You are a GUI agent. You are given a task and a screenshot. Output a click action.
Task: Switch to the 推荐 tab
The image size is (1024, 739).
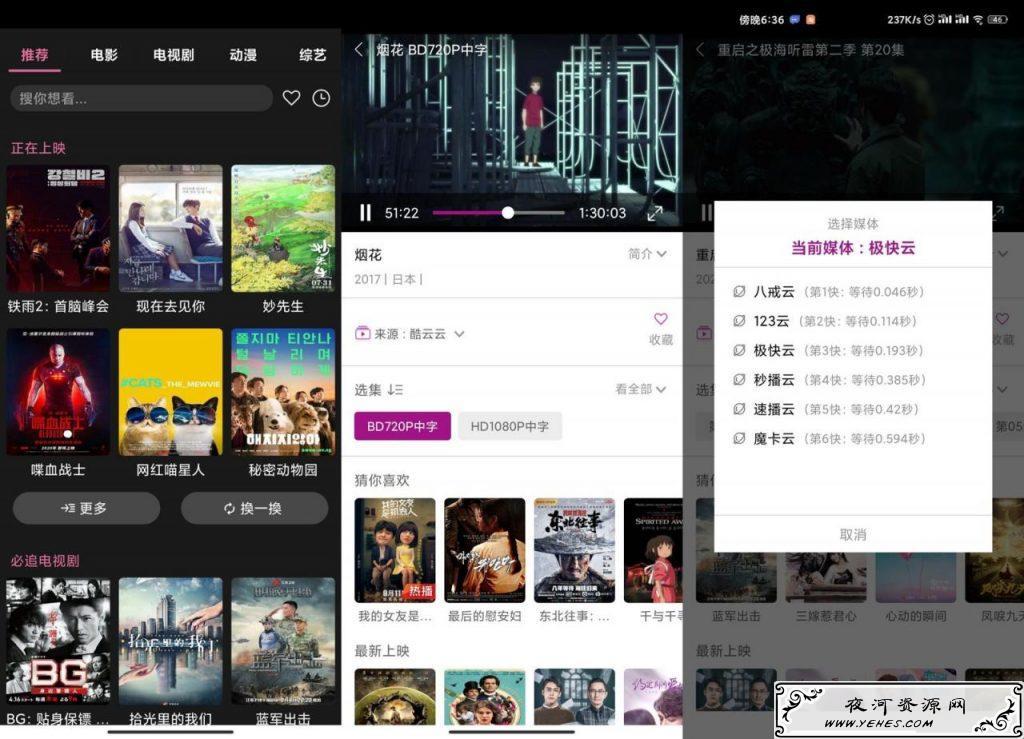pyautogui.click(x=35, y=55)
